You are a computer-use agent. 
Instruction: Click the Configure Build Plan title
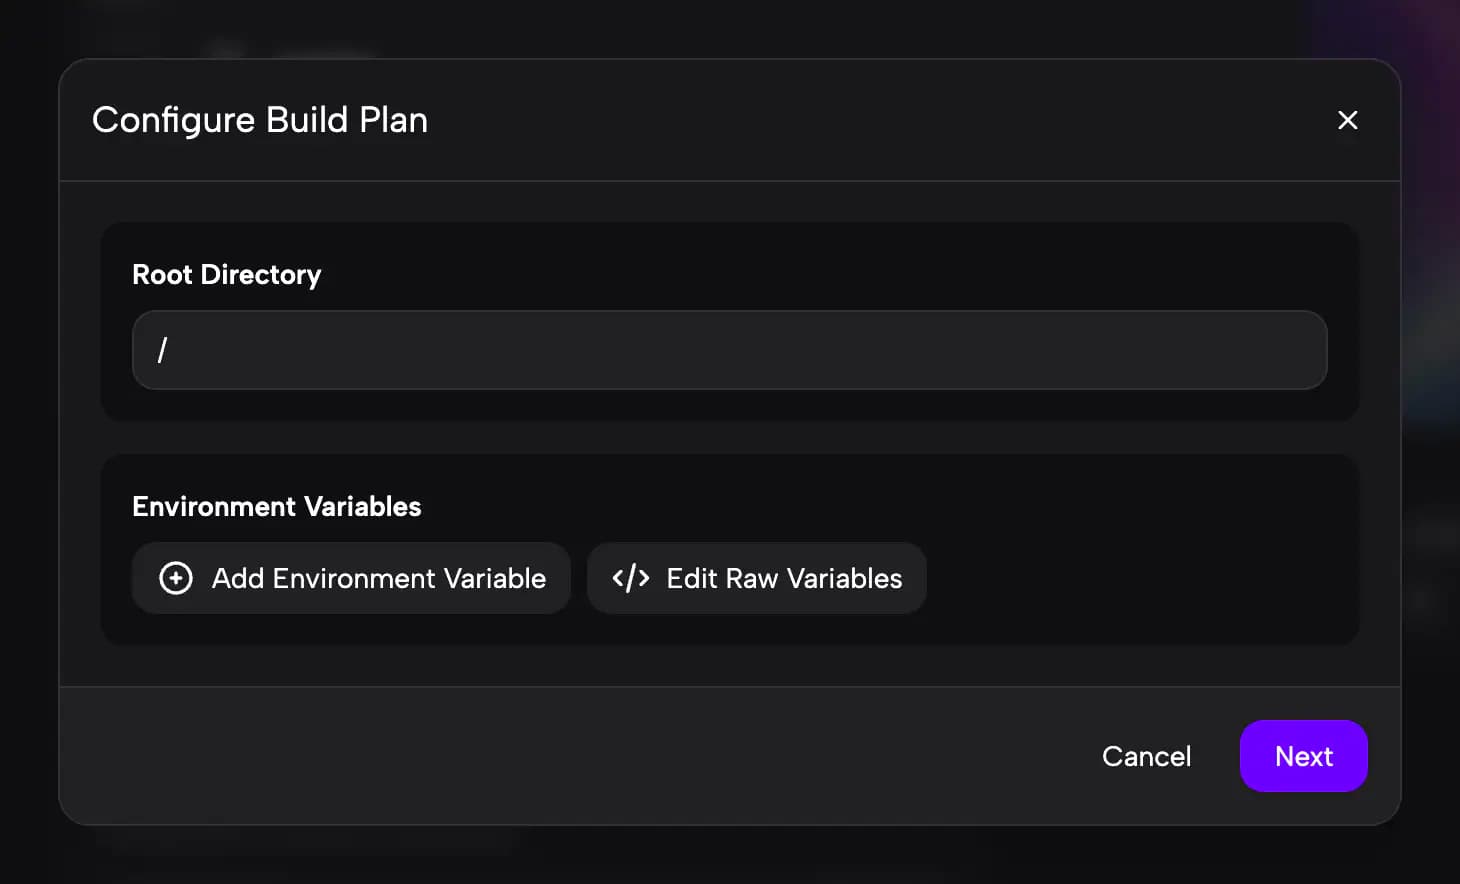(260, 120)
